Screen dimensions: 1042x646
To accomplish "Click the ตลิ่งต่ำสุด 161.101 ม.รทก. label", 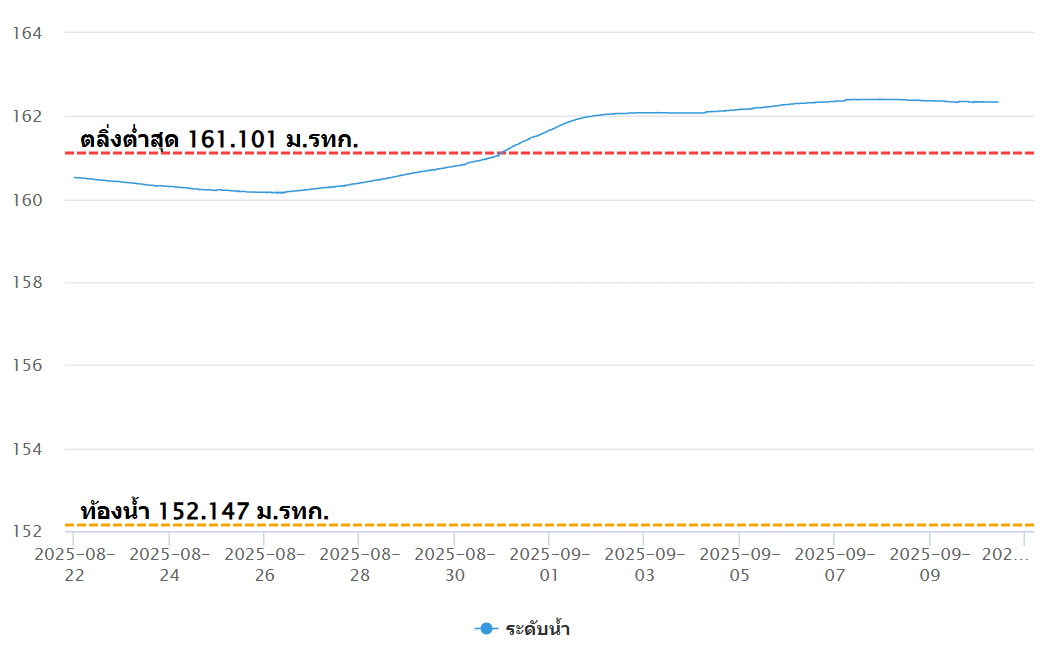I will point(219,139).
